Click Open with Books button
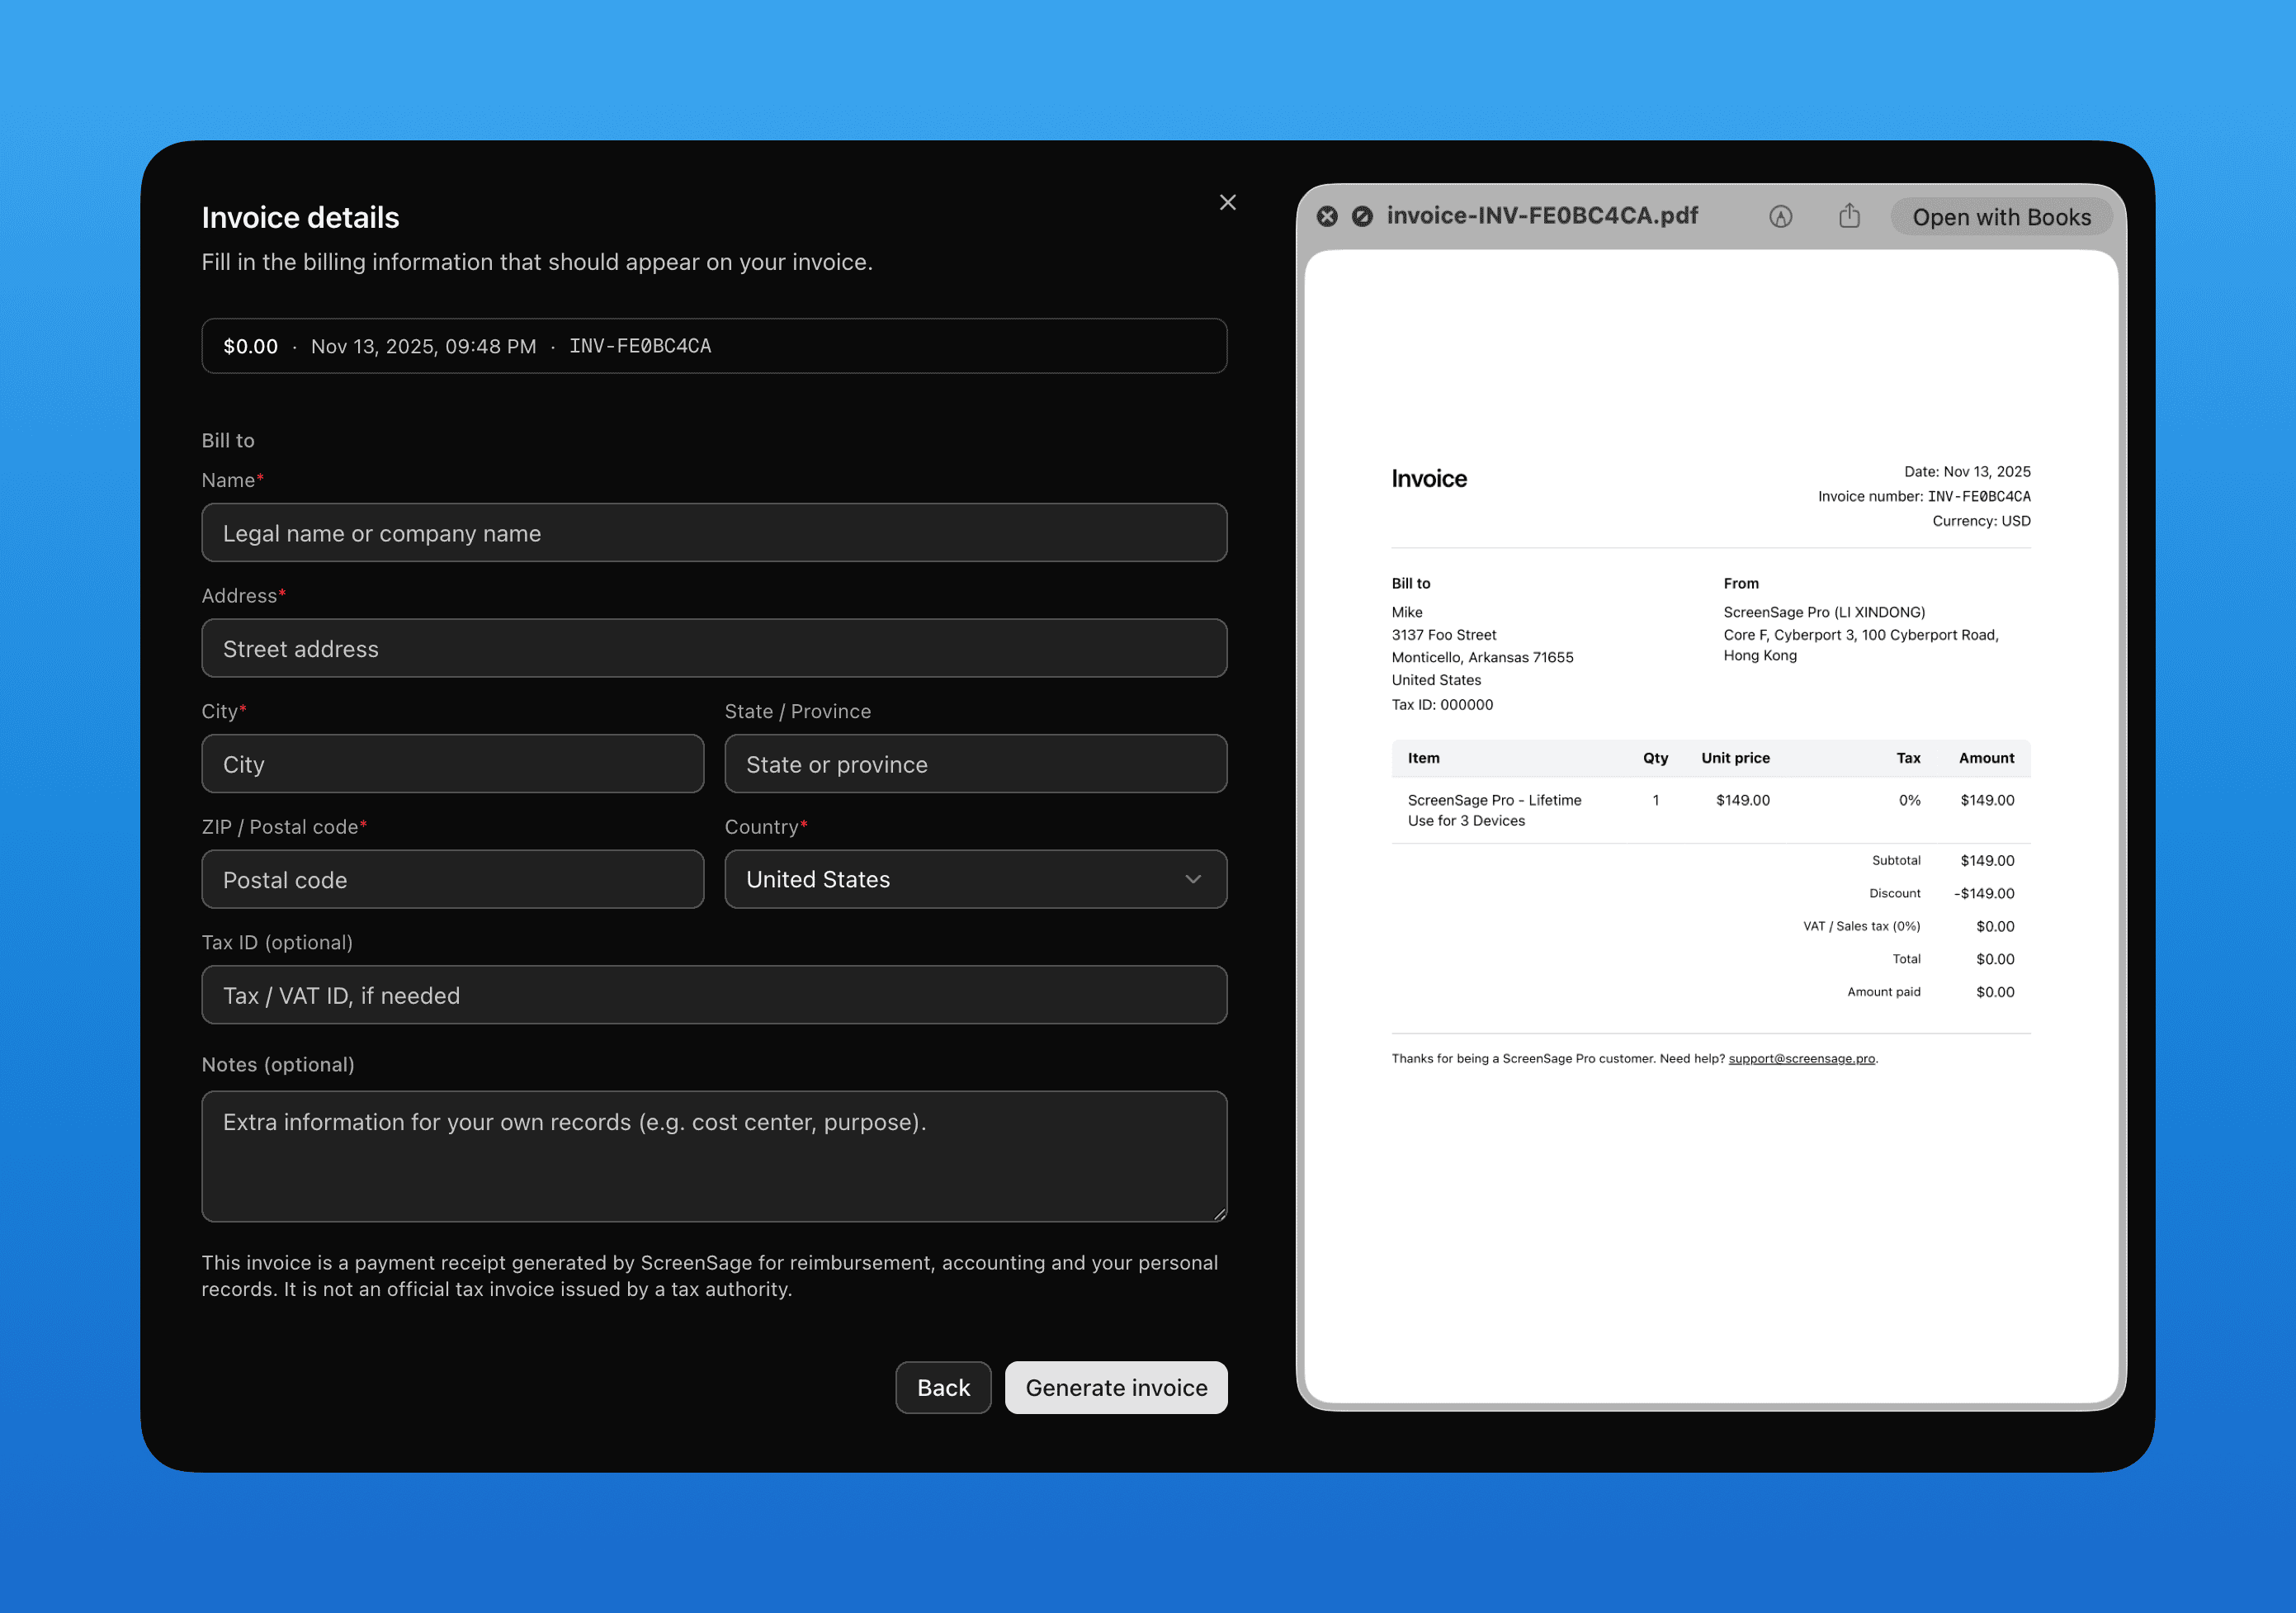The width and height of the screenshot is (2296, 1613). tap(2001, 217)
